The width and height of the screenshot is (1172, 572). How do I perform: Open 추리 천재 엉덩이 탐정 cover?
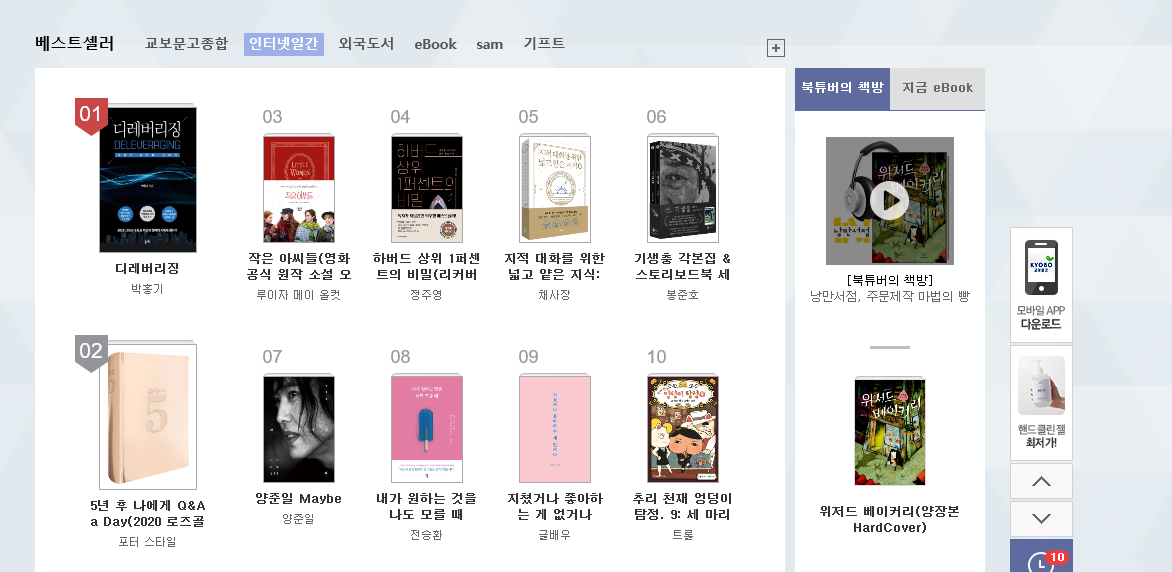coord(683,428)
